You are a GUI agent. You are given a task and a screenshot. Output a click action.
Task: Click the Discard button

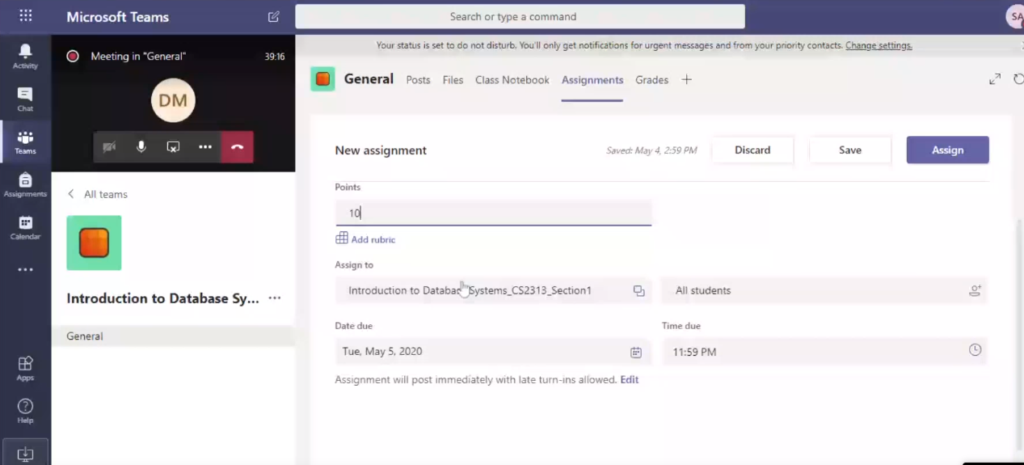[x=752, y=150]
